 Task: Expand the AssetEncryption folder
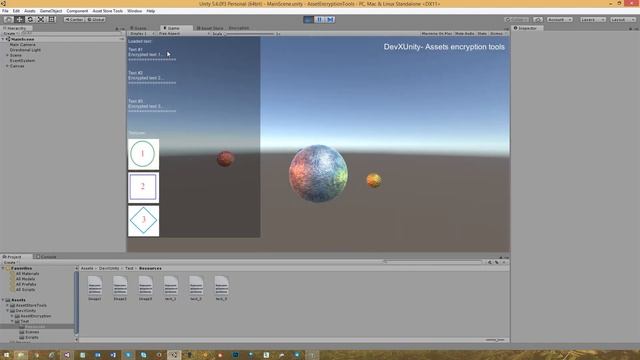pos(12,316)
